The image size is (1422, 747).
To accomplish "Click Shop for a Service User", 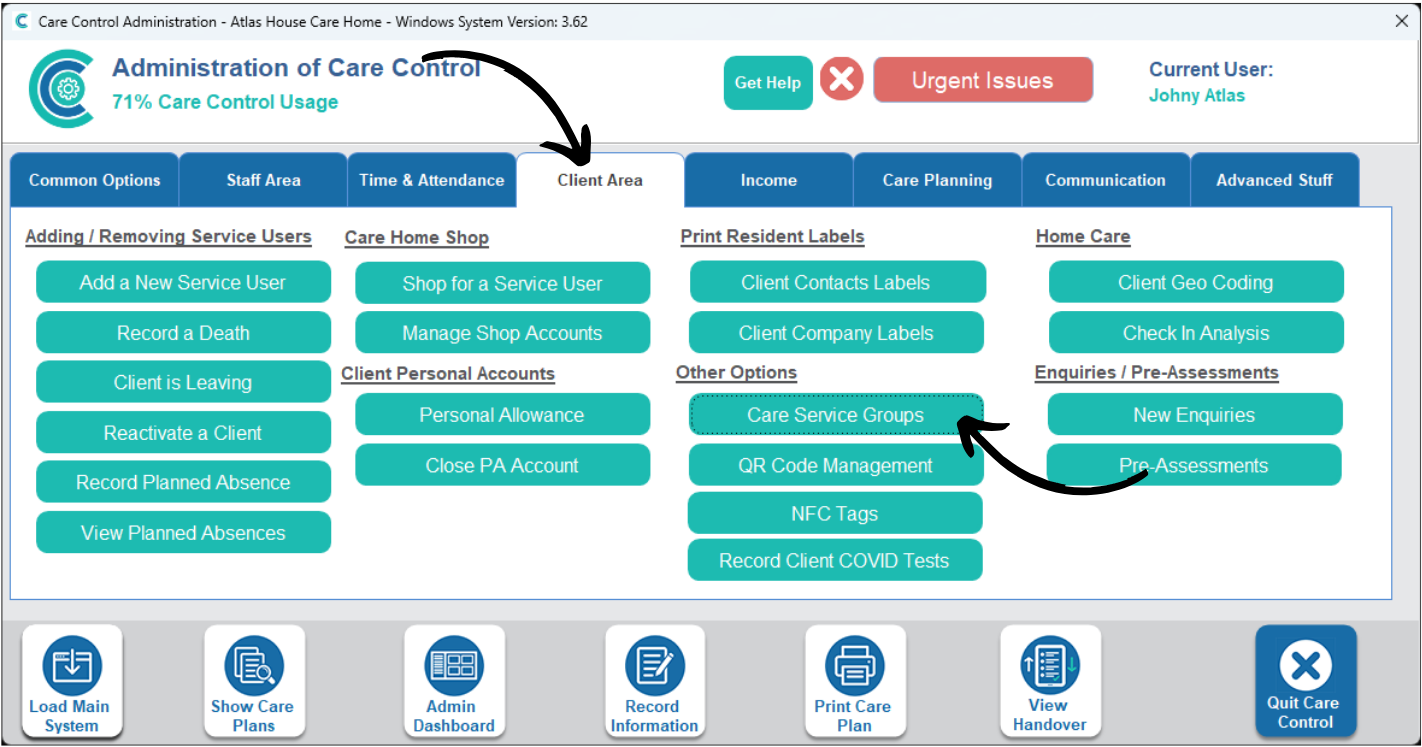I will (x=502, y=283).
